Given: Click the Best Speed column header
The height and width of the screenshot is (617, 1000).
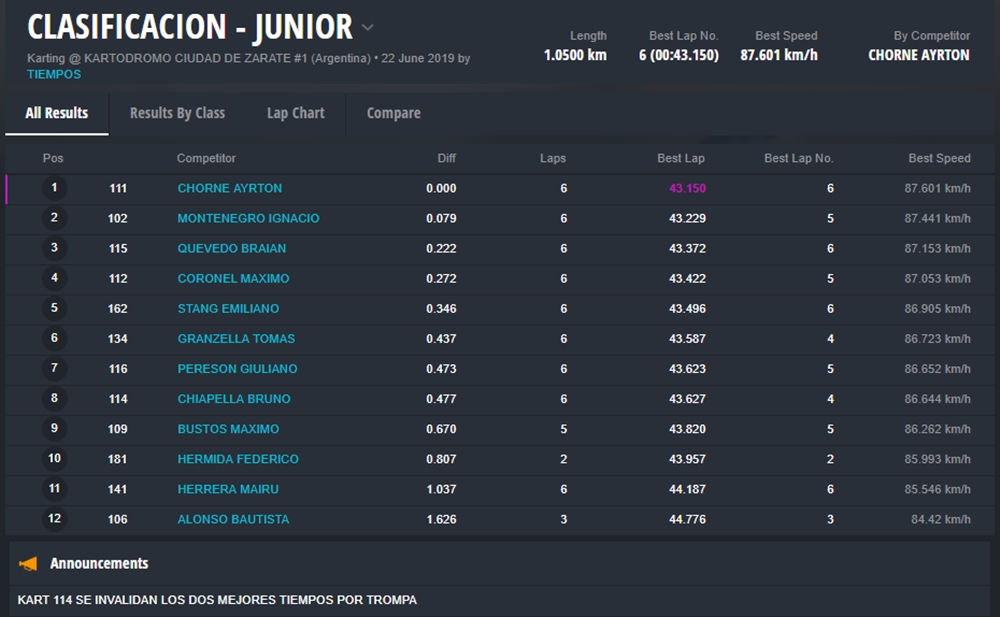Looking at the screenshot, I should tap(939, 158).
